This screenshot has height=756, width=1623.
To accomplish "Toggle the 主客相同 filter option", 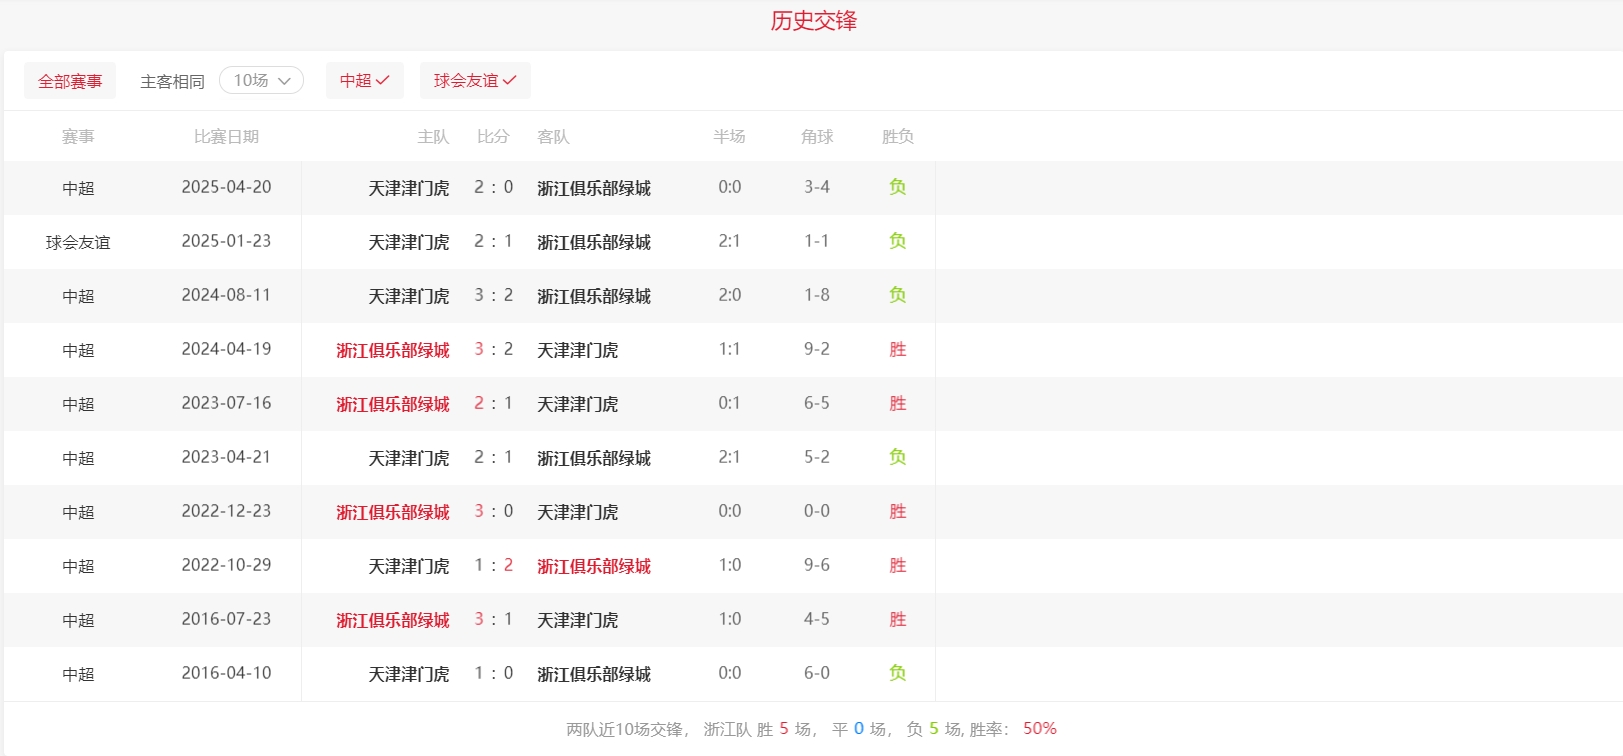I will coord(172,81).
